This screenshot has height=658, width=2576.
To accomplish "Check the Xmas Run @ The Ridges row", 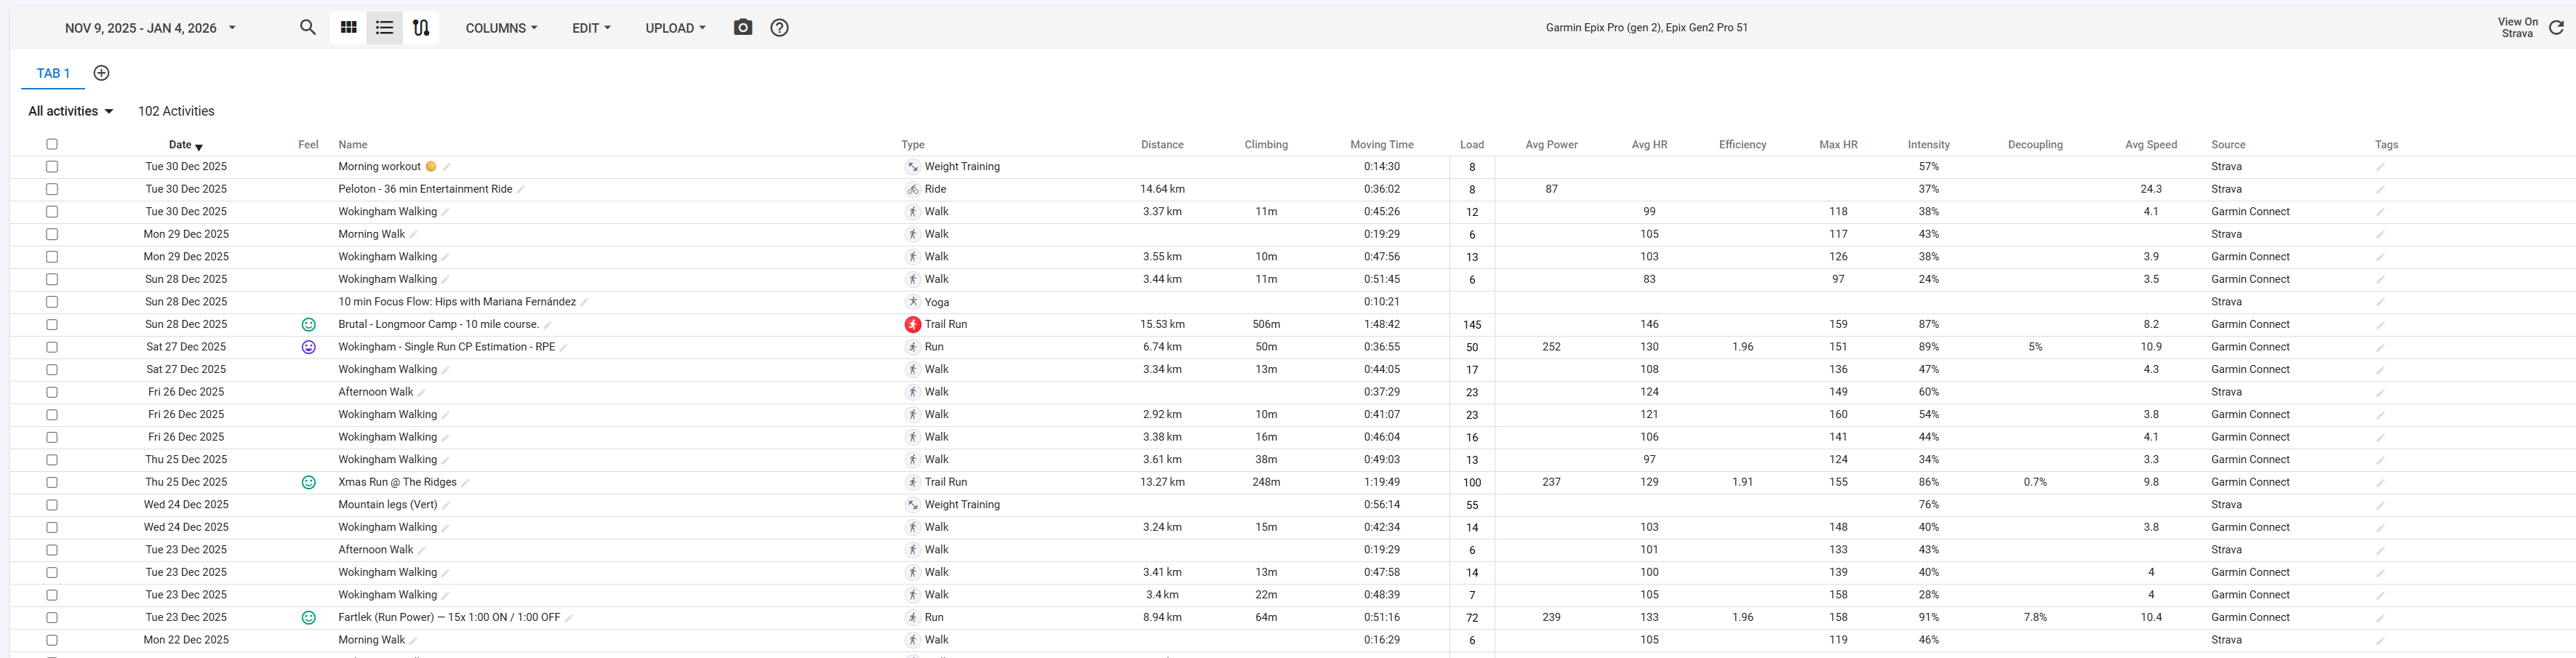I will pyautogui.click(x=52, y=482).
